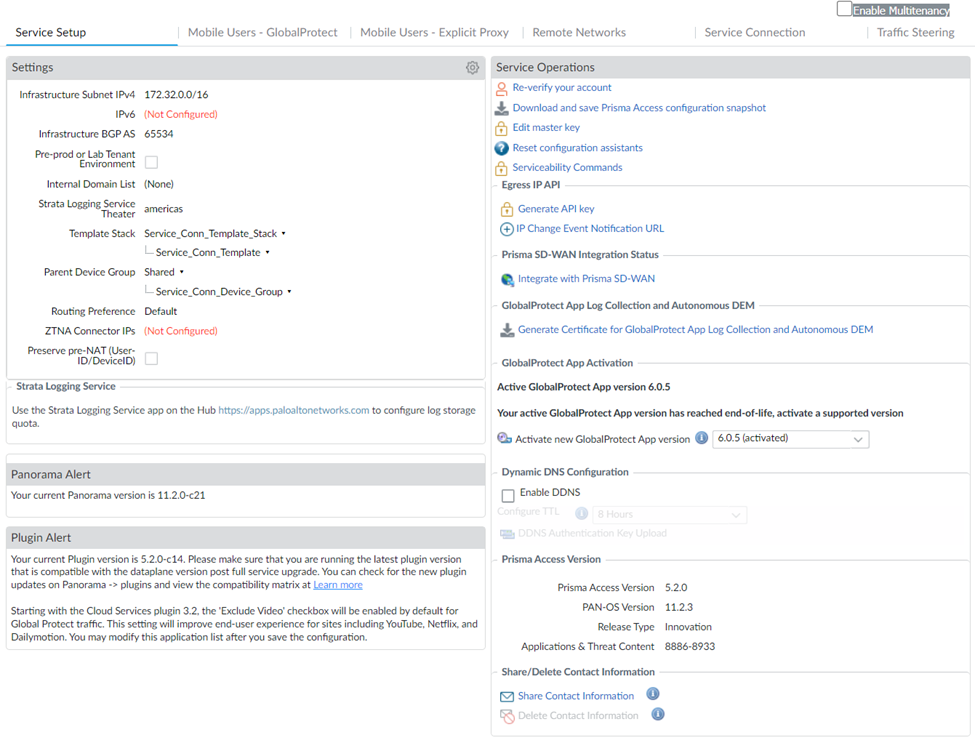Enable the Multitenancy checkbox
The height and width of the screenshot is (751, 975).
(844, 9)
